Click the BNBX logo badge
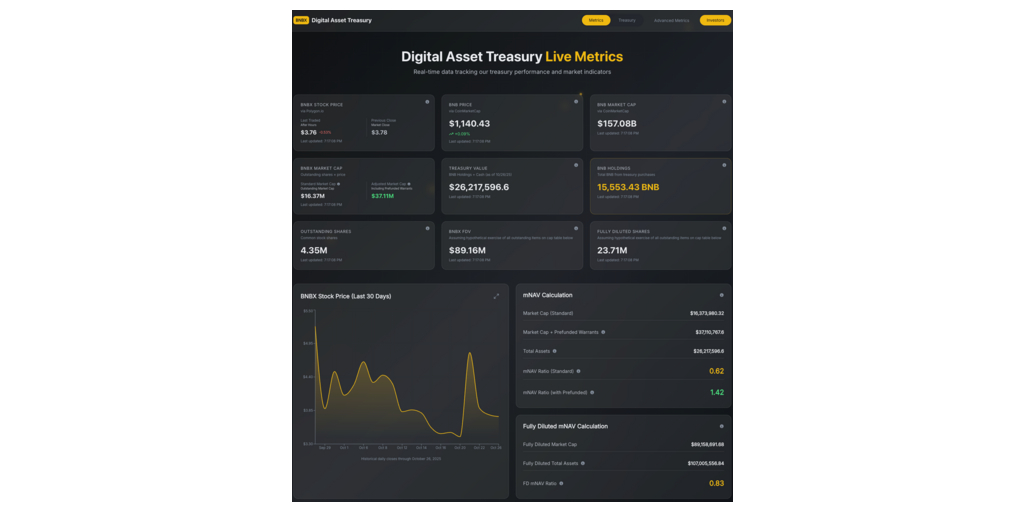This screenshot has width=1024, height=512. tap(301, 20)
